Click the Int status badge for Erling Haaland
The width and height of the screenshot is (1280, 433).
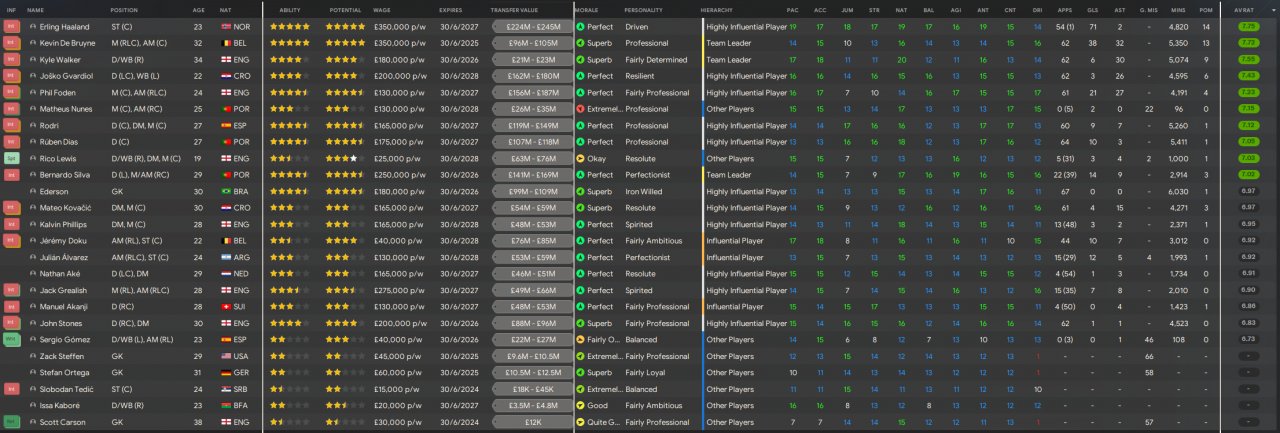coord(11,27)
